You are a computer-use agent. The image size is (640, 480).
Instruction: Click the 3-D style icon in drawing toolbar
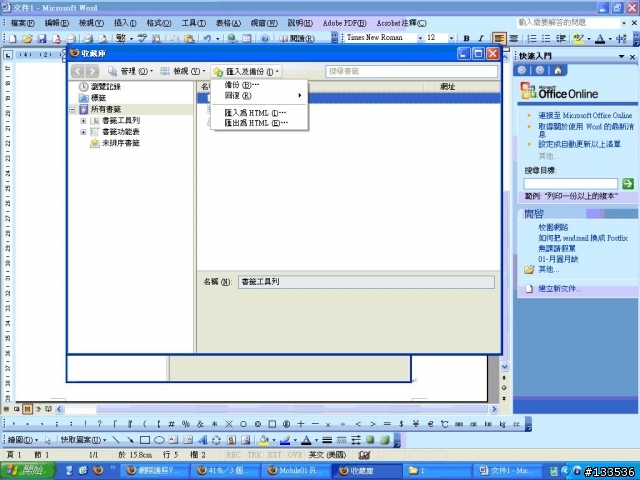(384, 440)
